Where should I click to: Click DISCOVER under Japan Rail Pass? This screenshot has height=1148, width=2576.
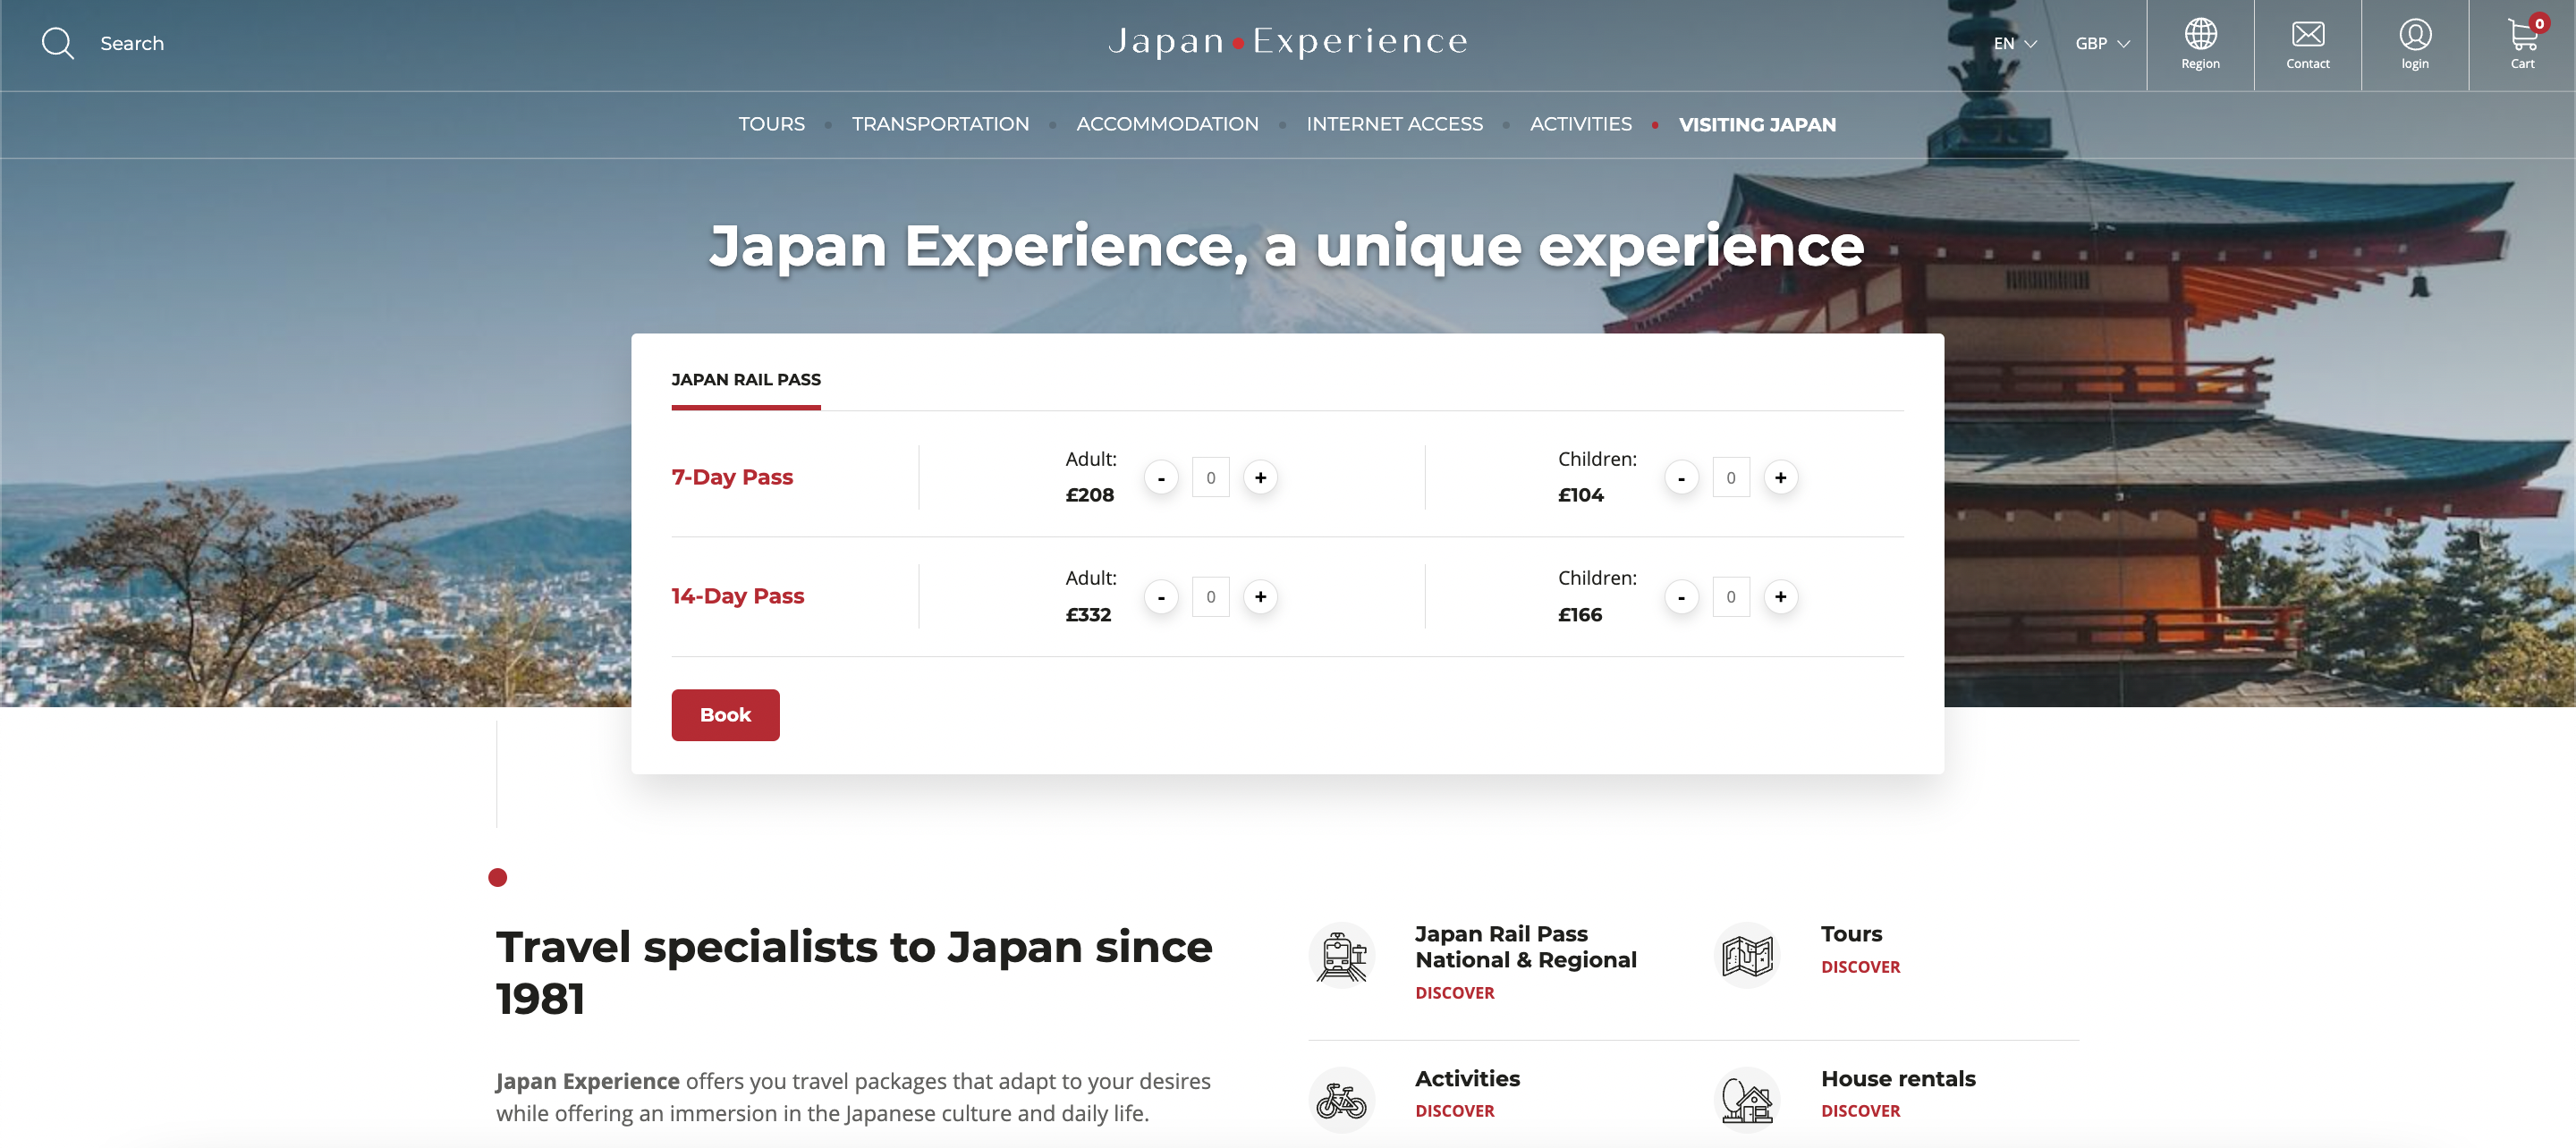coord(1454,993)
